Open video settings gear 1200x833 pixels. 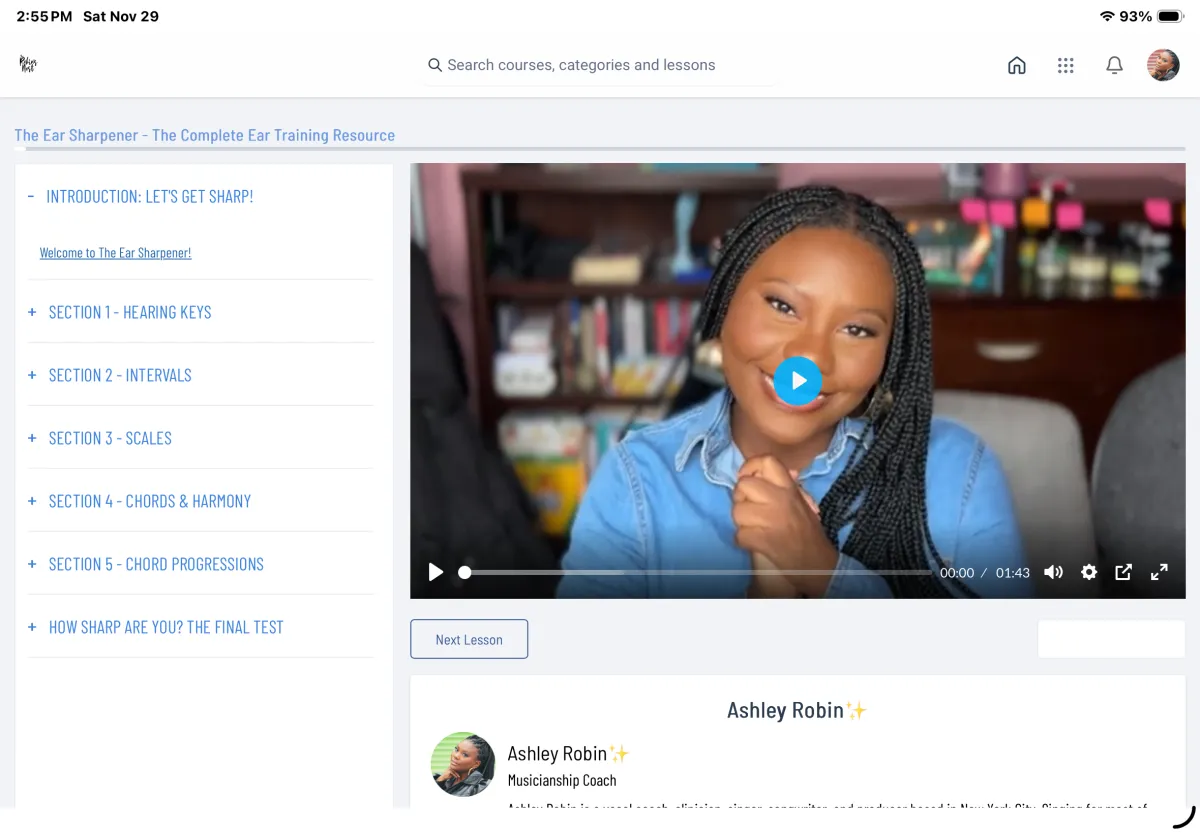click(x=1089, y=572)
